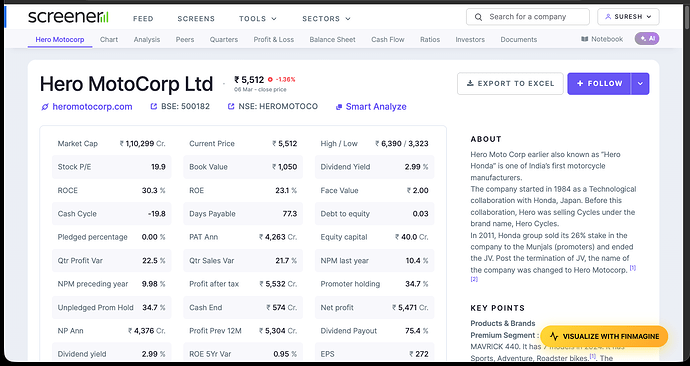Click the Cash End value 574 Cr.
Screen dimensions: 690x366
(282, 307)
